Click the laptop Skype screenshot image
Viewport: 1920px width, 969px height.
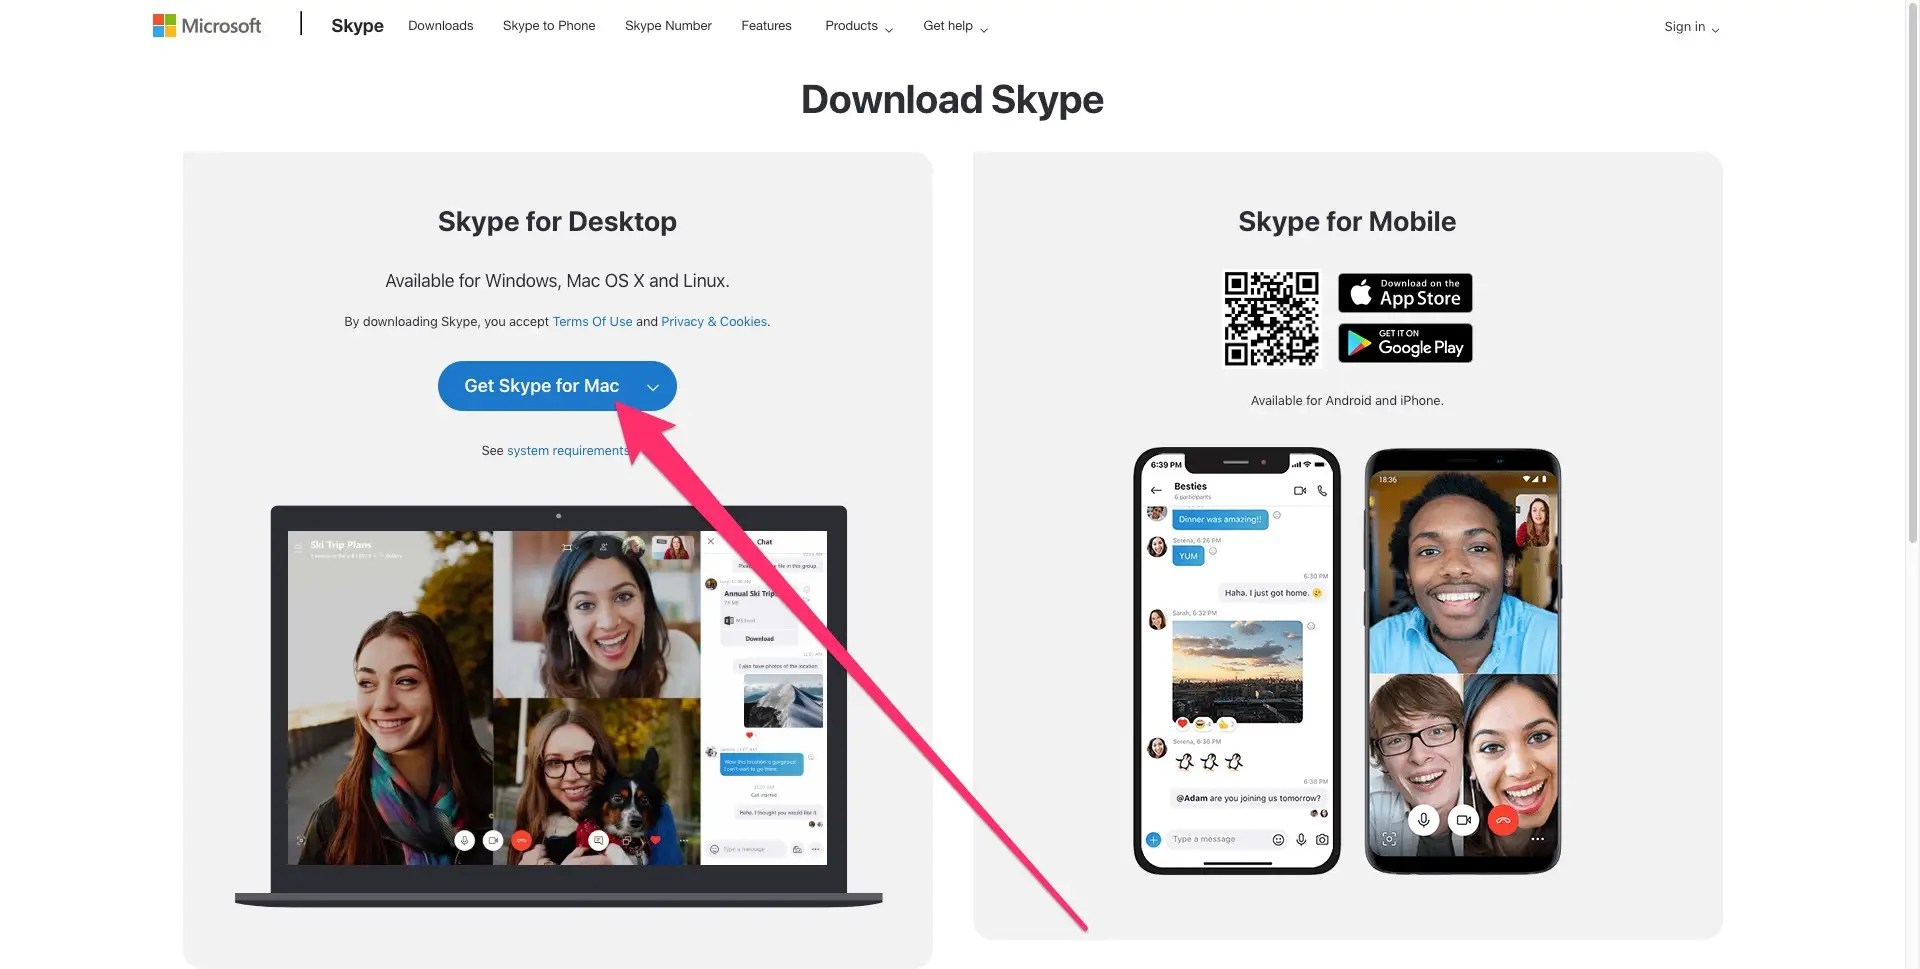pyautogui.click(x=558, y=706)
